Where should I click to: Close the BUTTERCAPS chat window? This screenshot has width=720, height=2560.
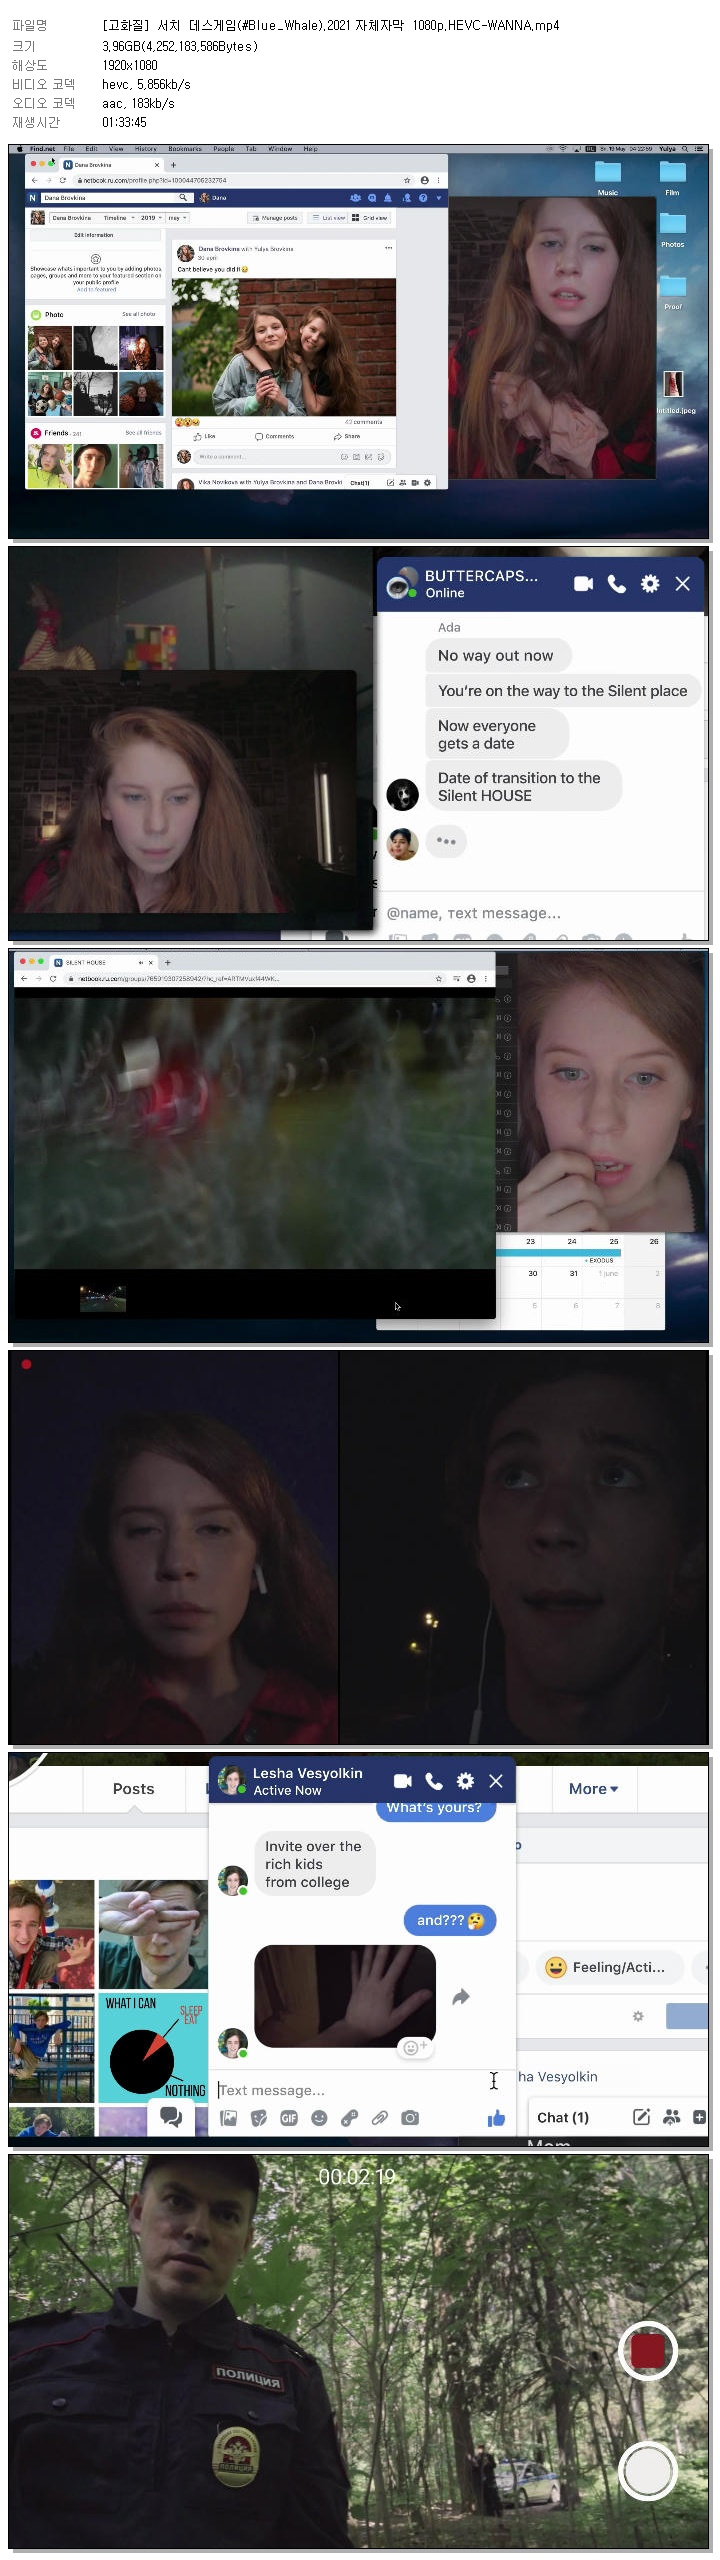point(683,583)
